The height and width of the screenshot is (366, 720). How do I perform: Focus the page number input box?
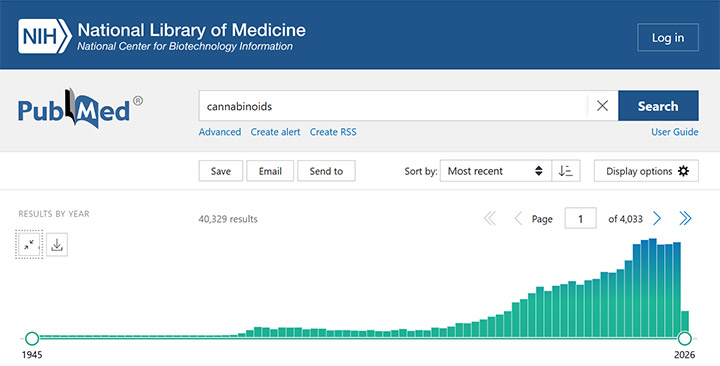pos(580,219)
